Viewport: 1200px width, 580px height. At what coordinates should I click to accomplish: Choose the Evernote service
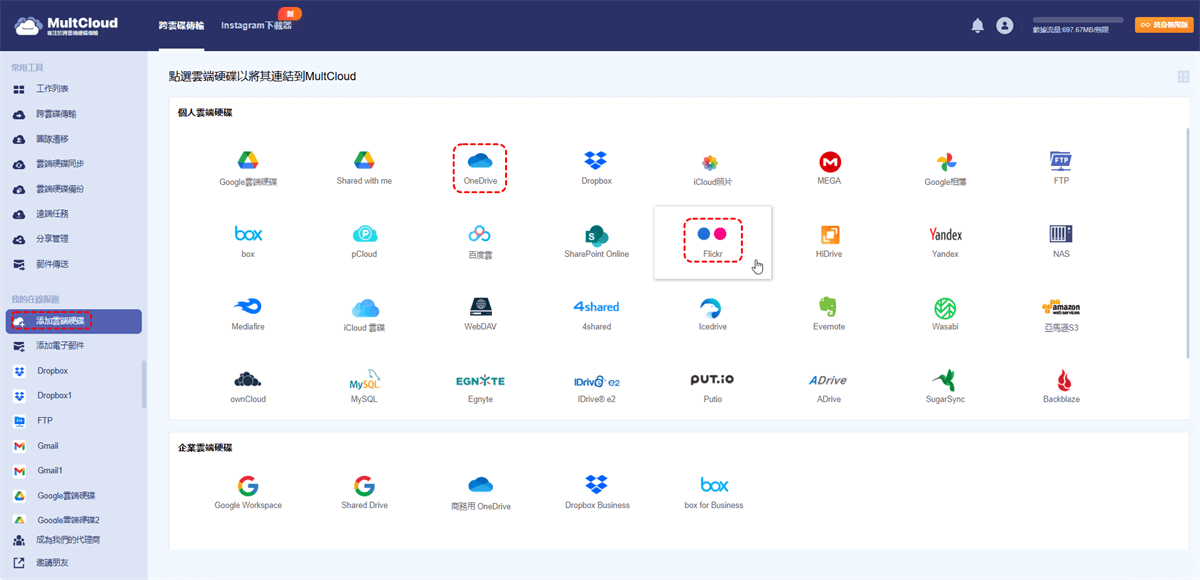coord(828,307)
